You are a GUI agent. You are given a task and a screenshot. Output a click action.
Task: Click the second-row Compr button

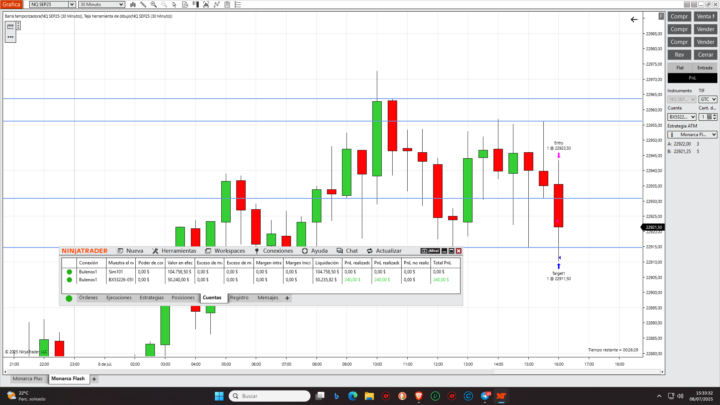pyautogui.click(x=679, y=29)
